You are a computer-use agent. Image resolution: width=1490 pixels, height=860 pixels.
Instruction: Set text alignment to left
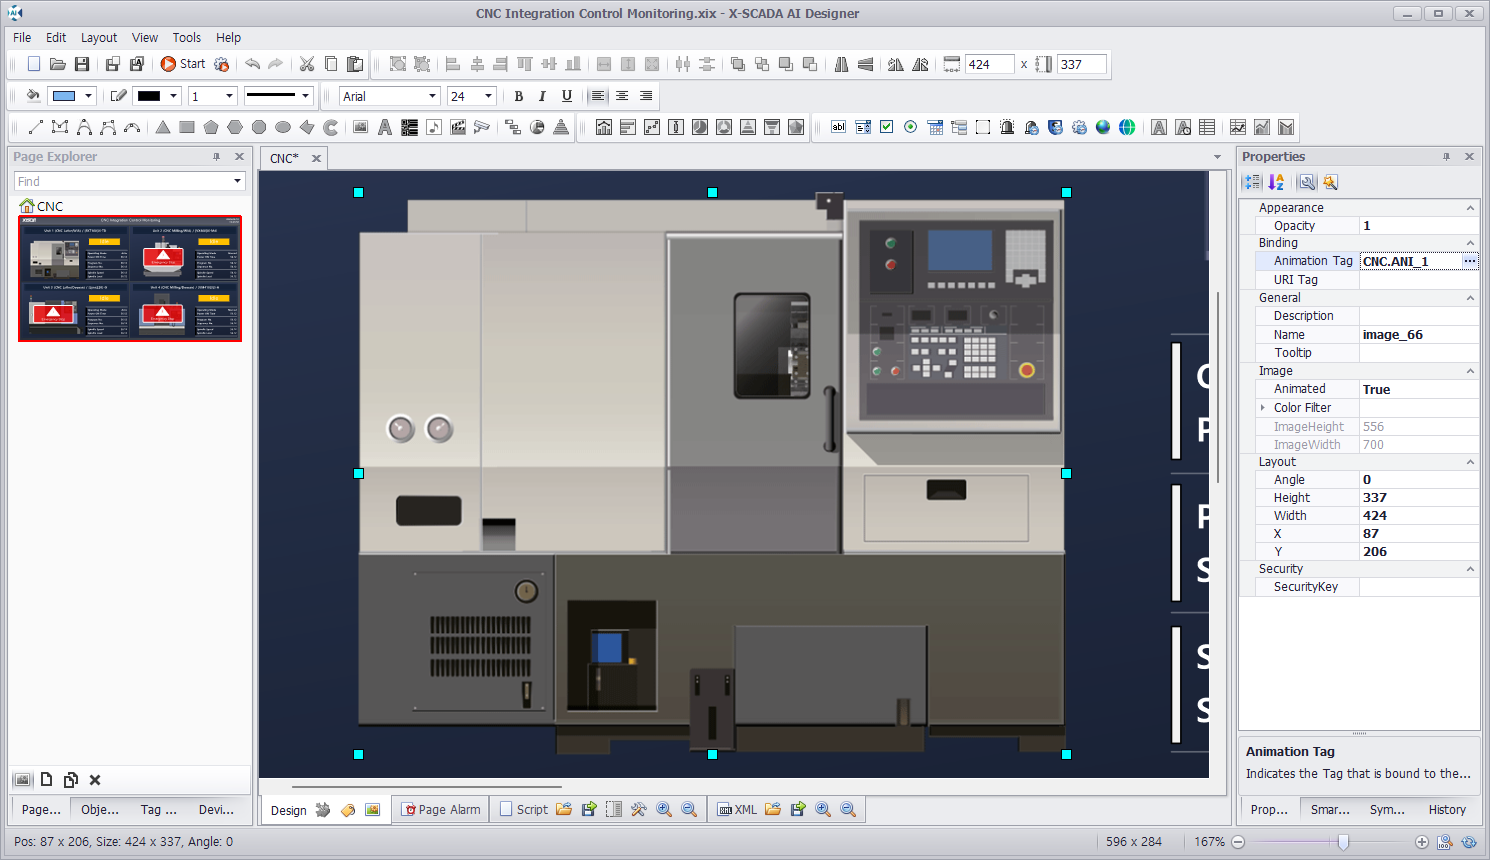[x=598, y=96]
